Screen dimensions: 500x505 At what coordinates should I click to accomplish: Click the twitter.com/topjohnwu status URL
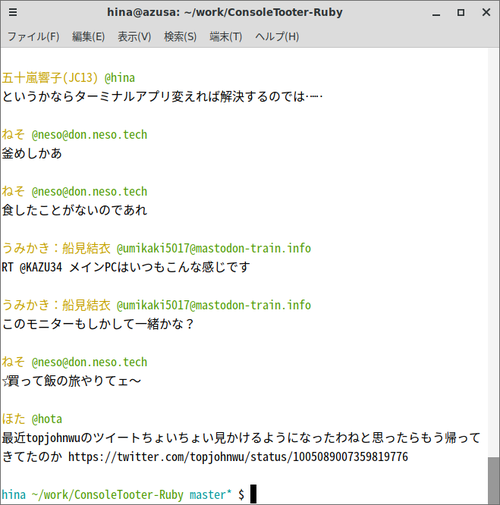tap(238, 457)
